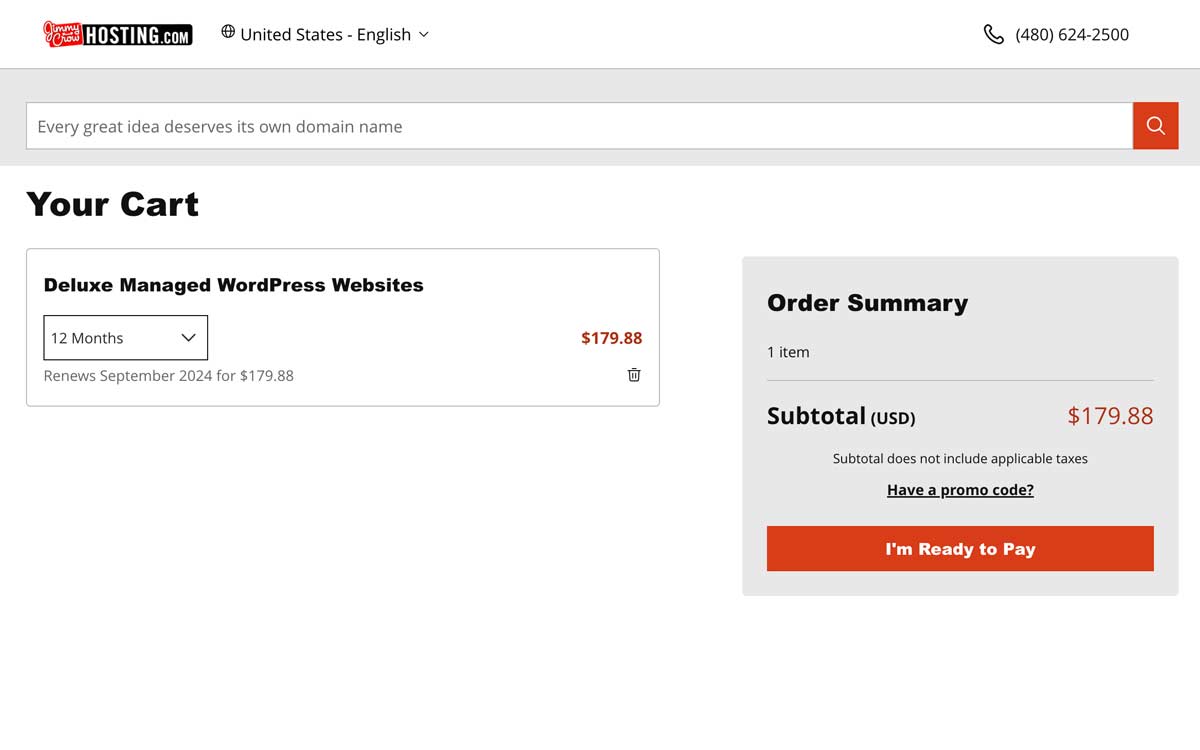Click the Order Summary heading
Image resolution: width=1200 pixels, height=750 pixels.
(867, 303)
